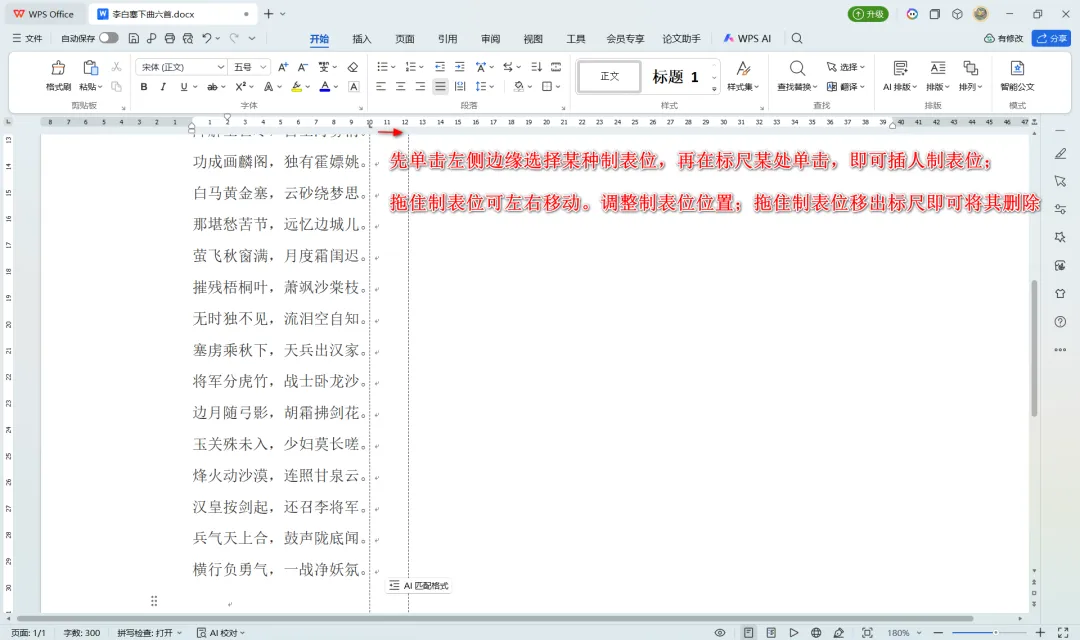Open the Review (审阅) ribbon tab
The height and width of the screenshot is (640, 1080).
tap(490, 39)
